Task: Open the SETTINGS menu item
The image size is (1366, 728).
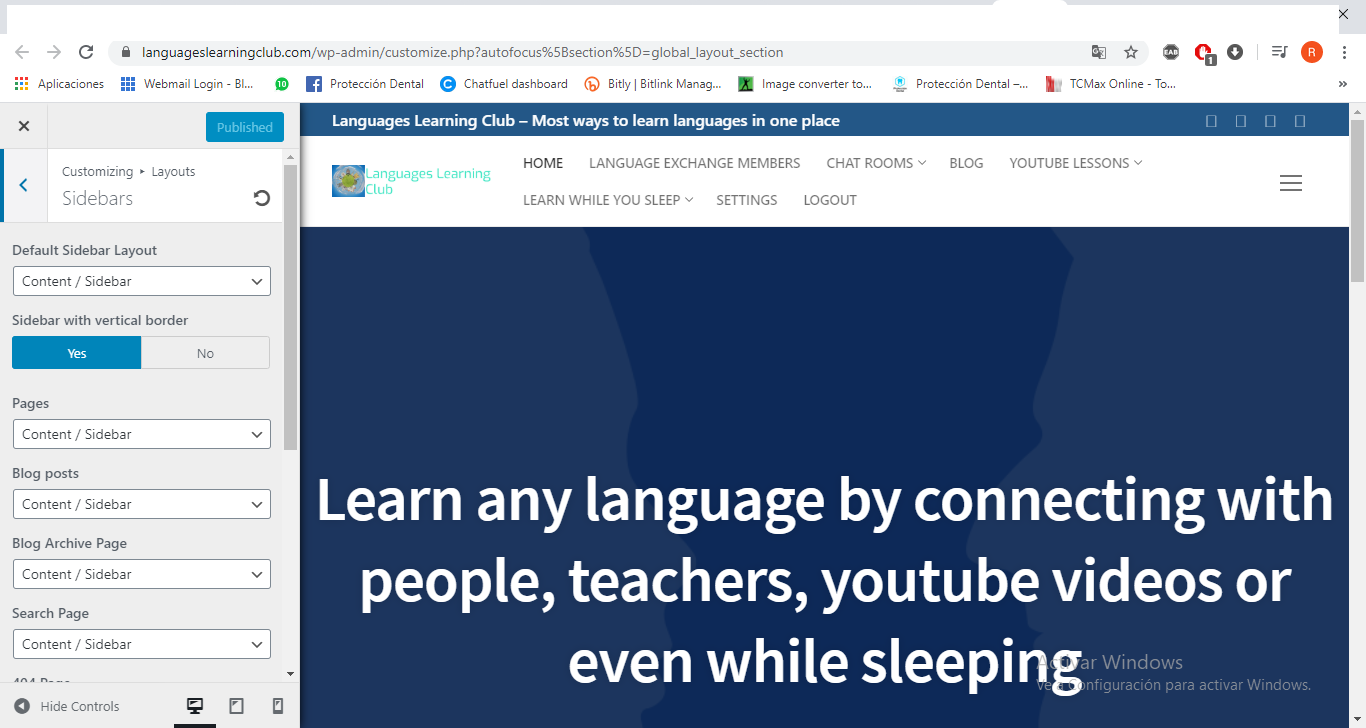Action: click(x=747, y=200)
